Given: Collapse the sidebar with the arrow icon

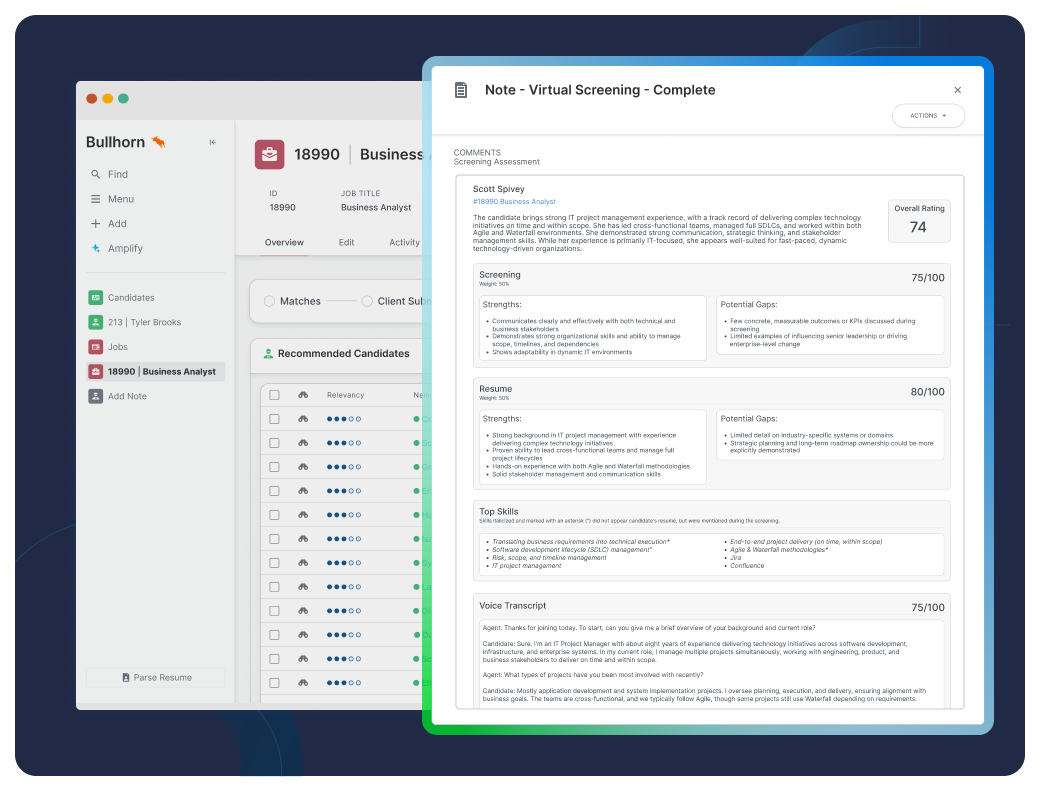Looking at the screenshot, I should coord(213,142).
